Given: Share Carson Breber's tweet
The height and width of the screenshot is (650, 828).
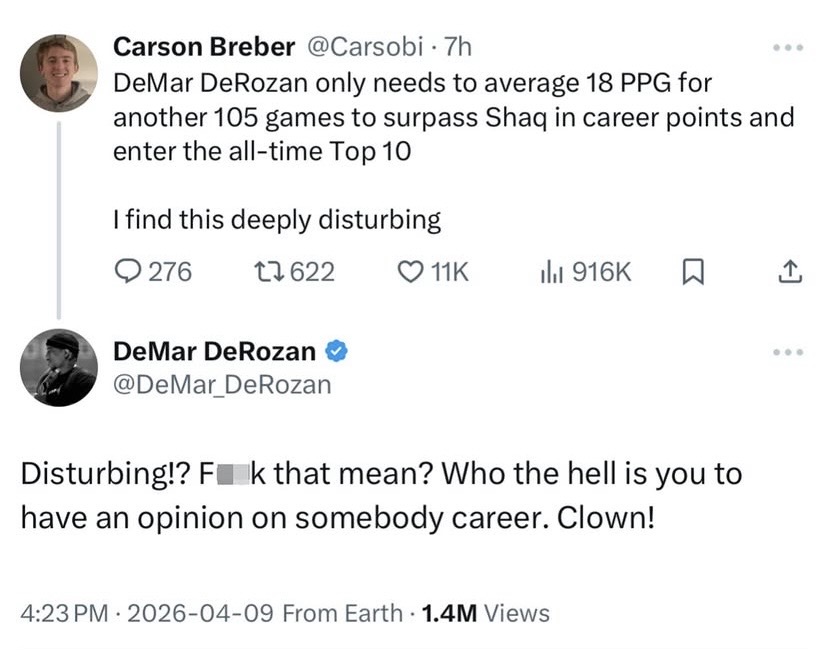Looking at the screenshot, I should tap(790, 272).
